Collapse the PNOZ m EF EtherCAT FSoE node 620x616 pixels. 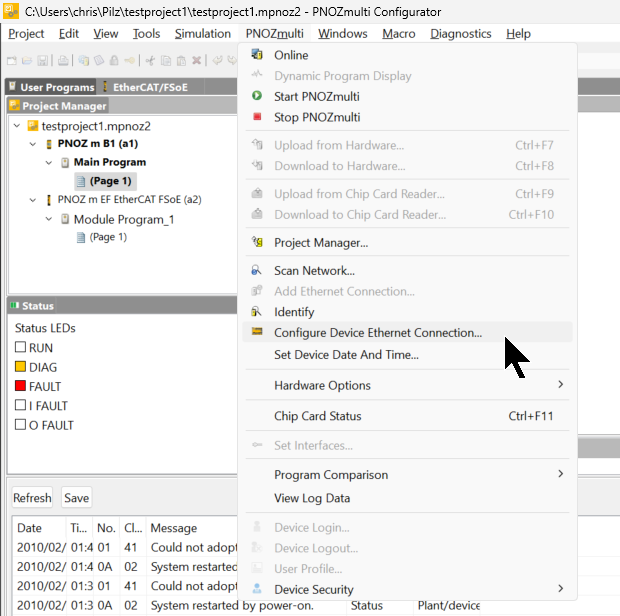[x=33, y=200]
